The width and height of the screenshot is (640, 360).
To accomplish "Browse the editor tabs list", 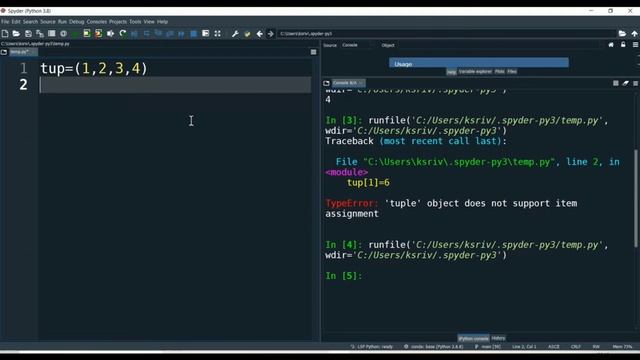I will tap(4, 52).
